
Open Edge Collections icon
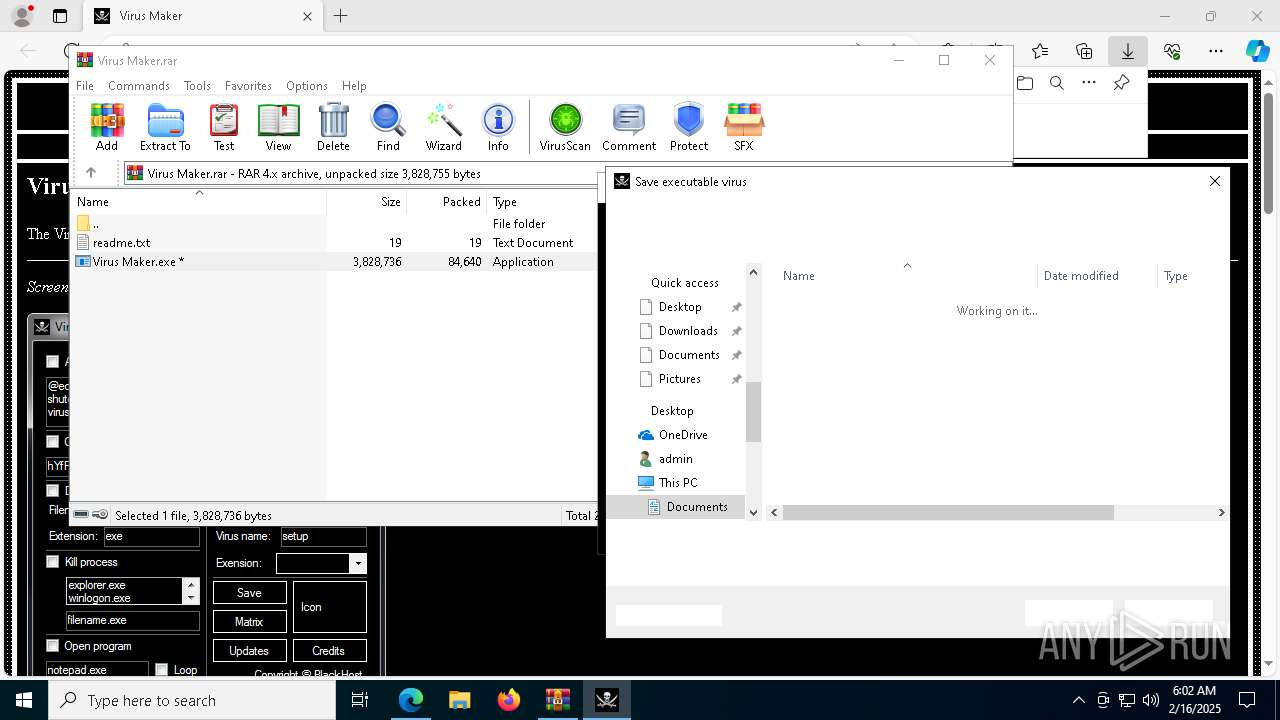coord(1084,50)
